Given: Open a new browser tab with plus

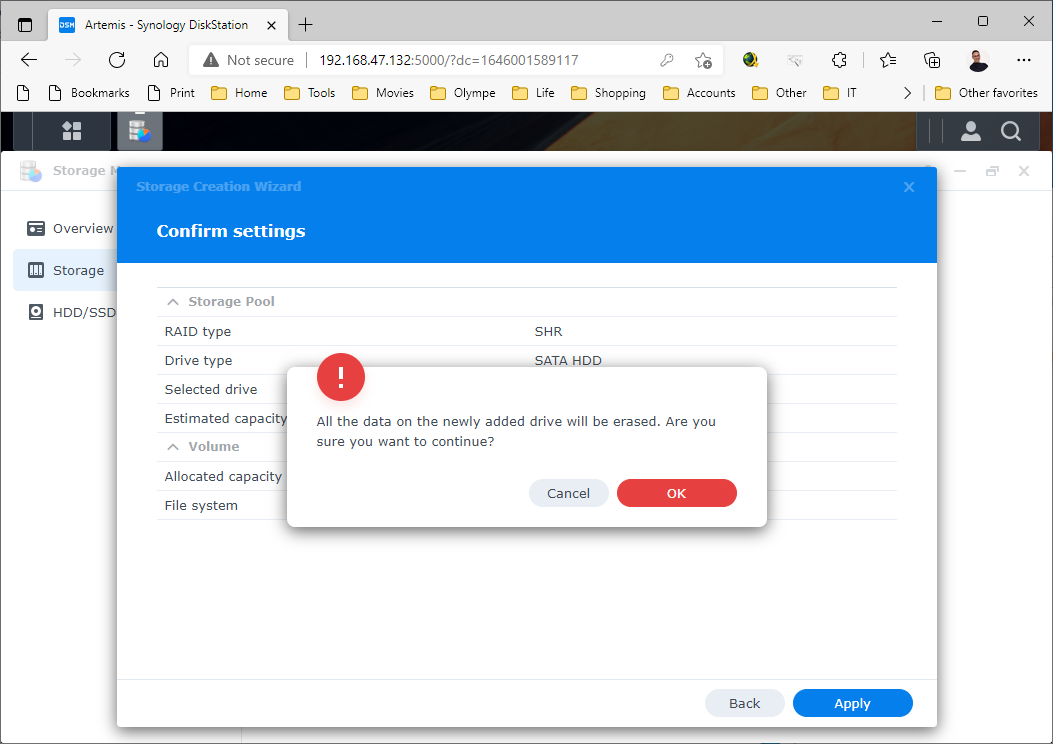Looking at the screenshot, I should coord(306,25).
